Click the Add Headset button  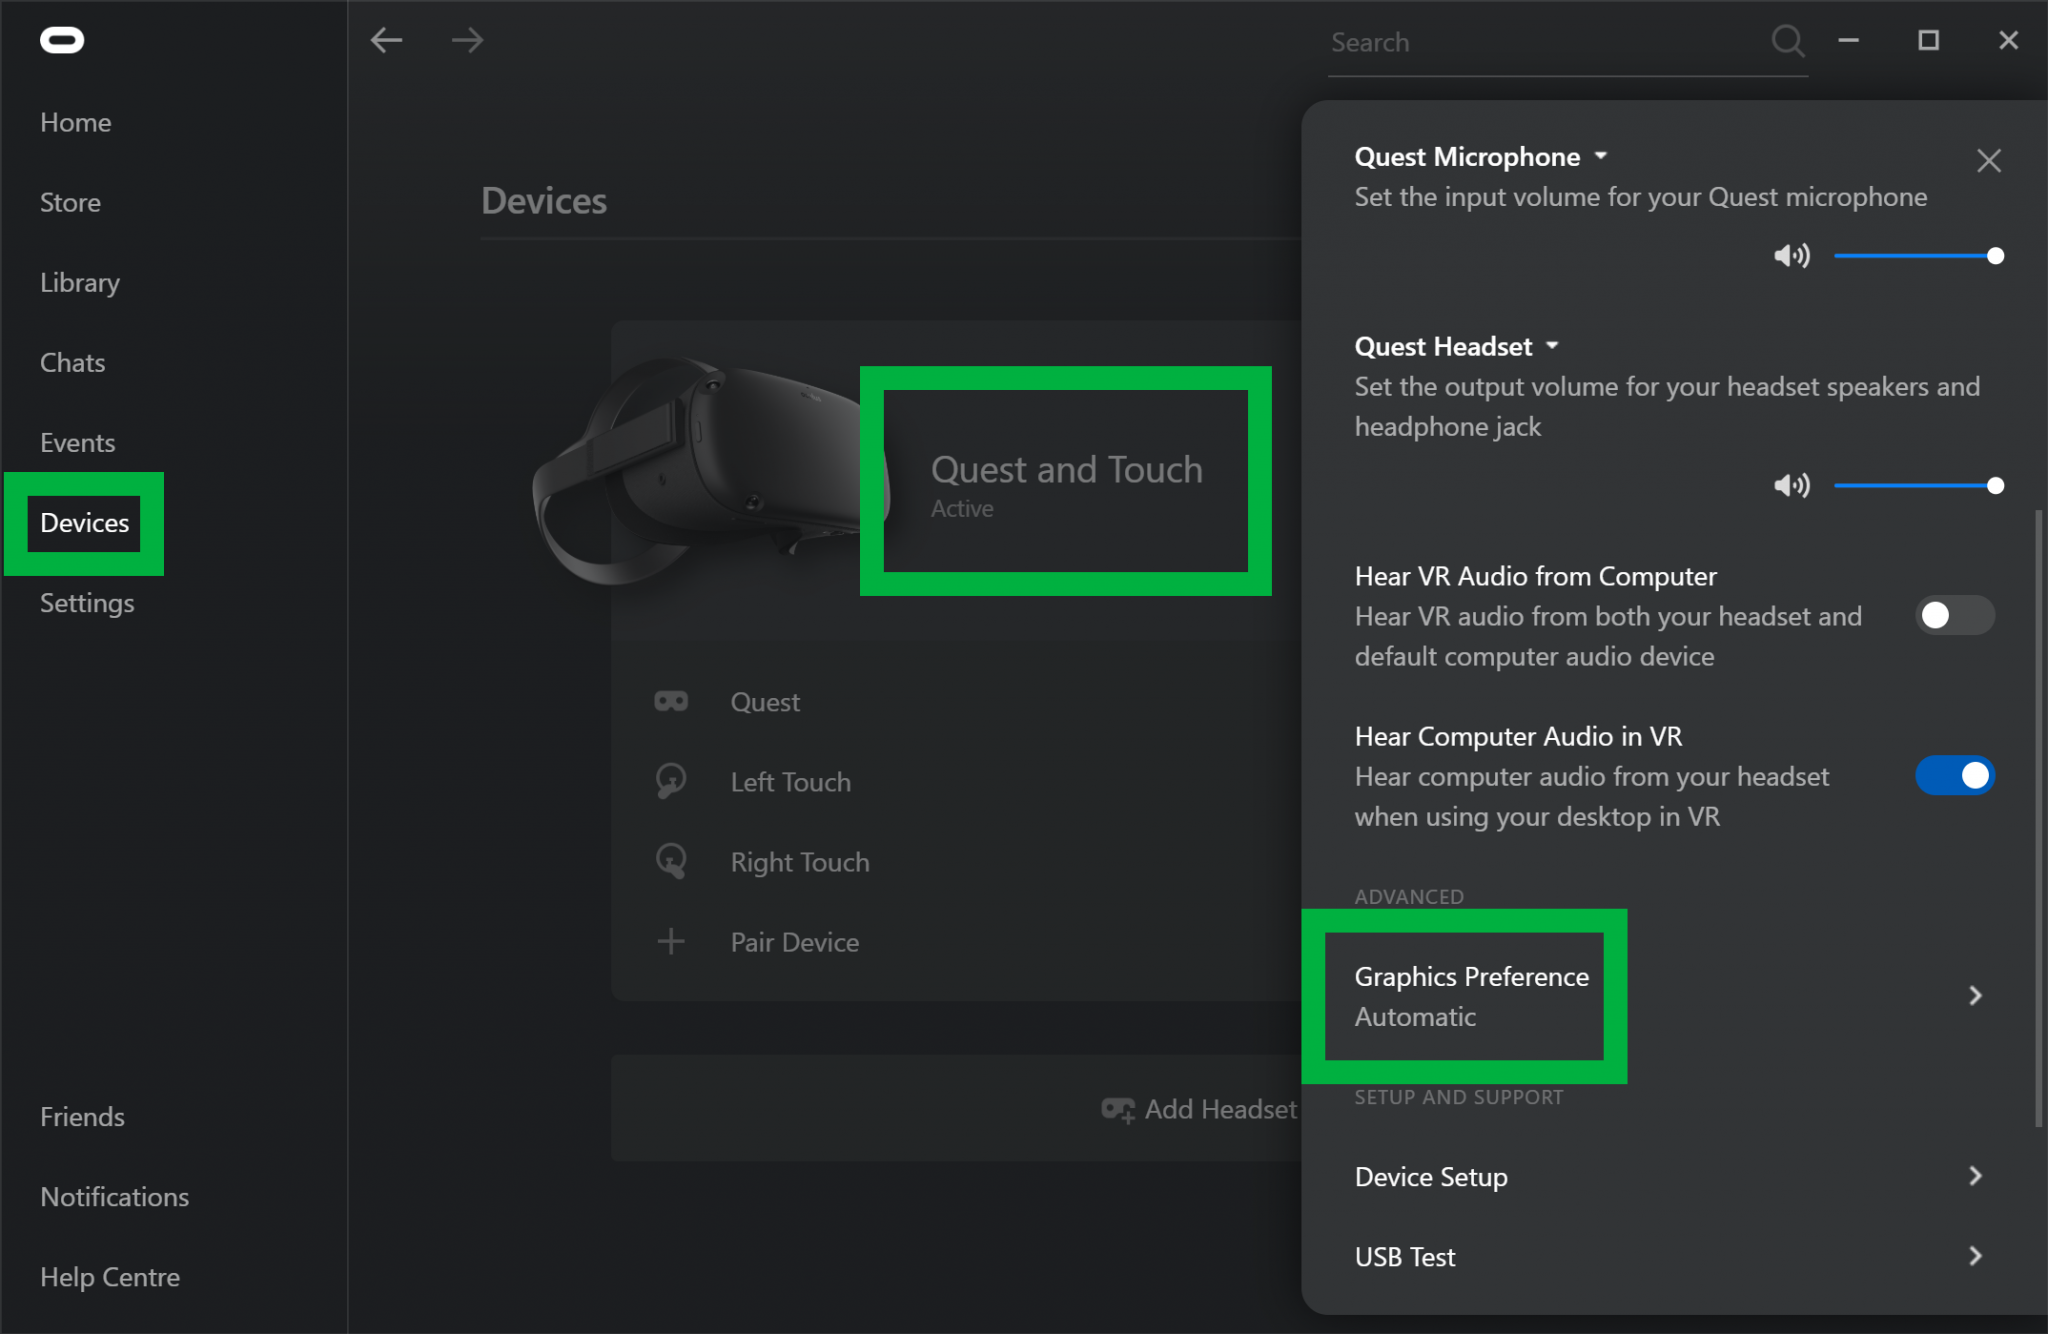pos(1200,1108)
